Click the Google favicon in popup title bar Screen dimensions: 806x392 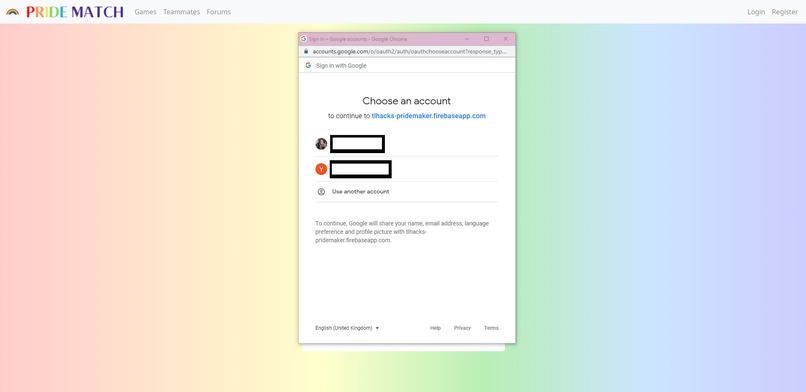click(304, 39)
